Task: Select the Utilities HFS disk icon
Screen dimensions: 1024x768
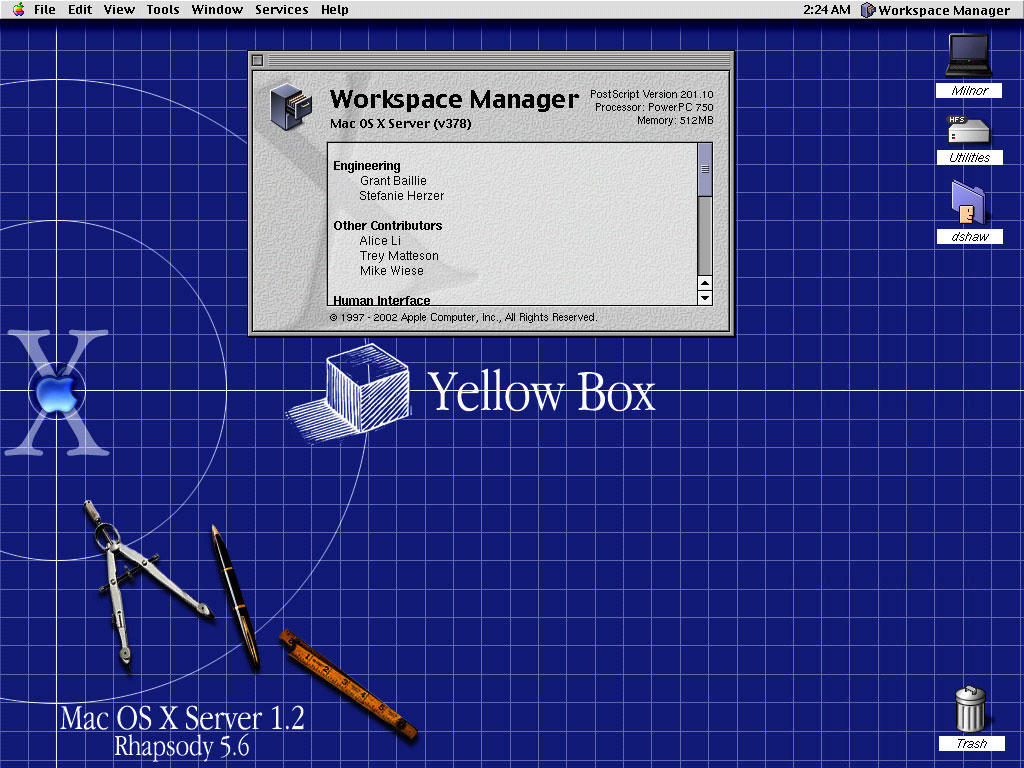Action: pyautogui.click(x=969, y=129)
